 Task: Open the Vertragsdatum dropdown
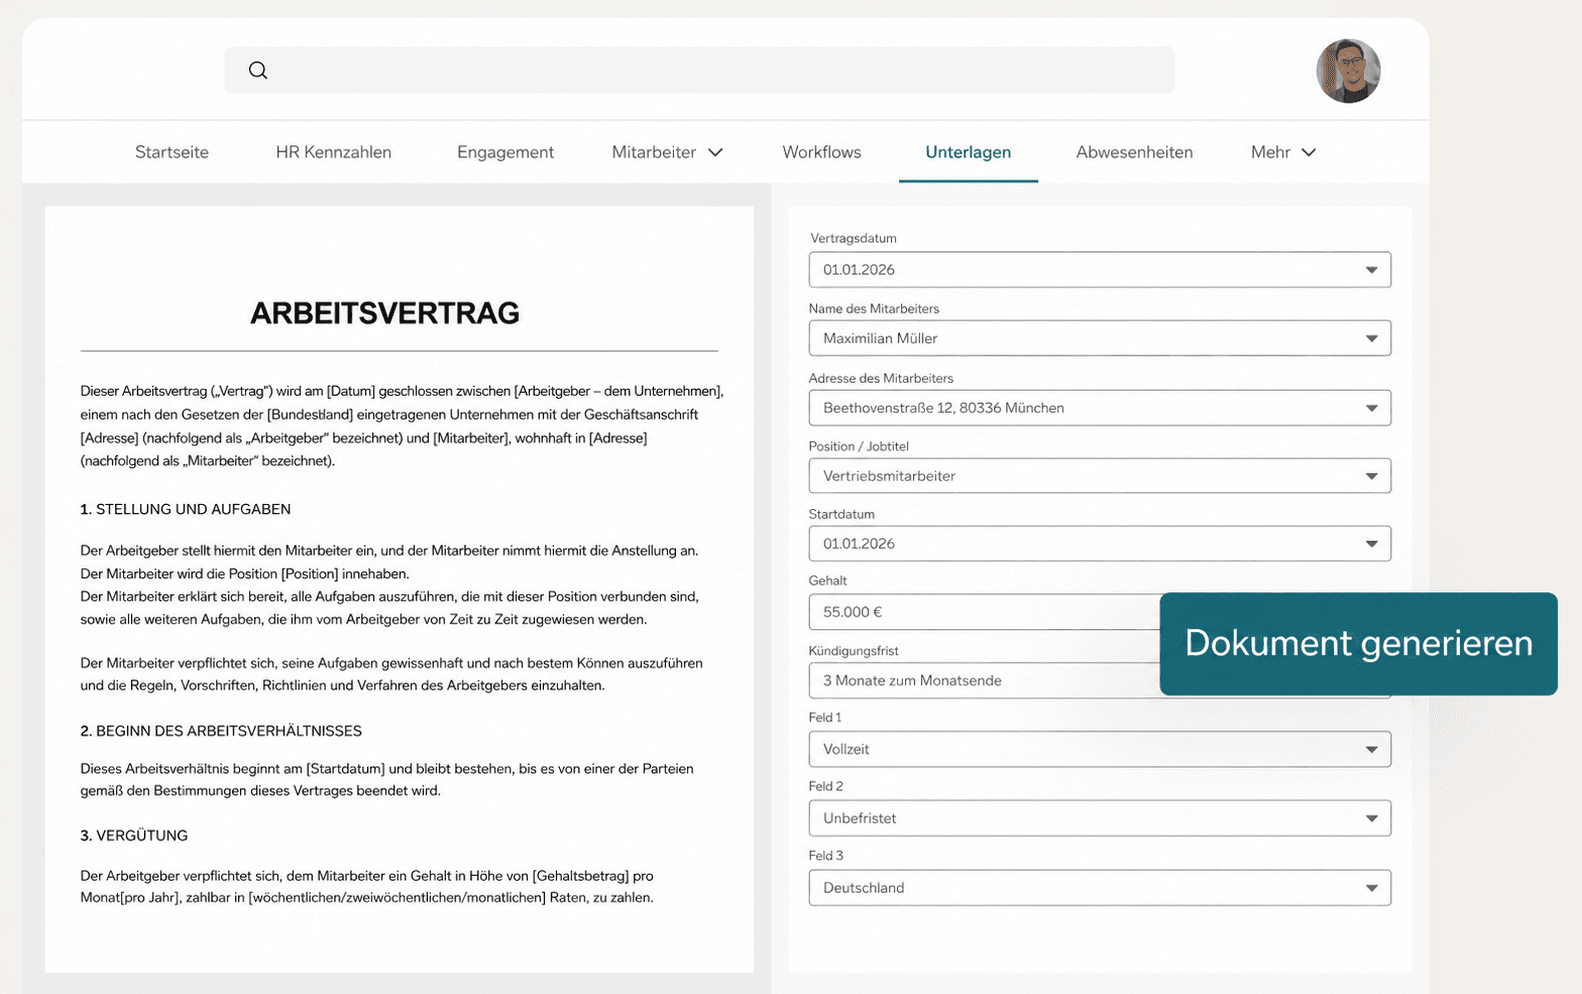point(1099,270)
